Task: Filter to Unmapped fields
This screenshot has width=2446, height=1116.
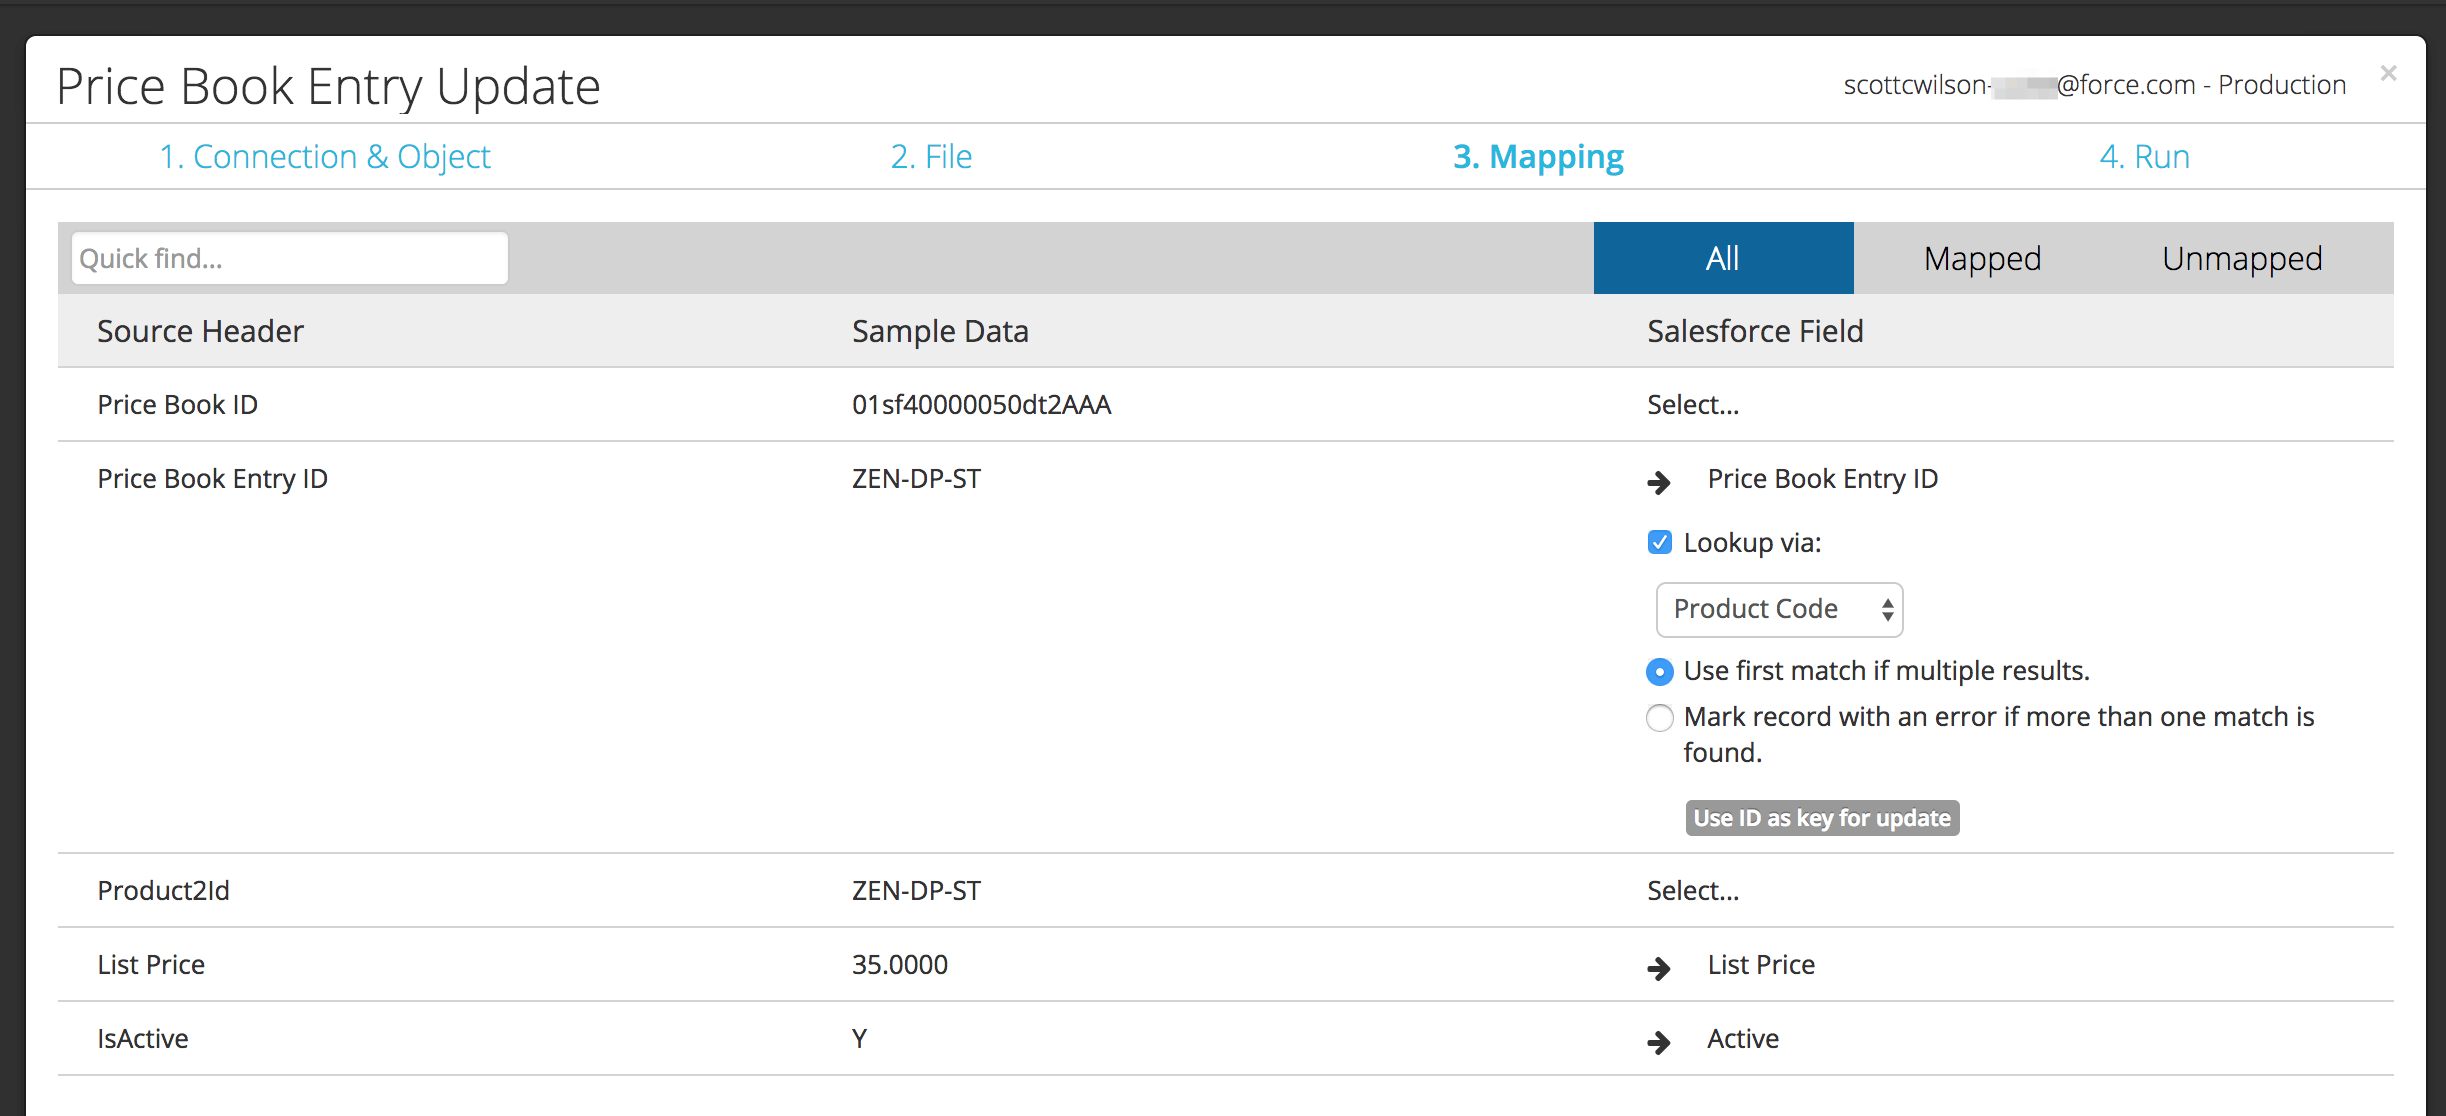Action: (x=2242, y=258)
